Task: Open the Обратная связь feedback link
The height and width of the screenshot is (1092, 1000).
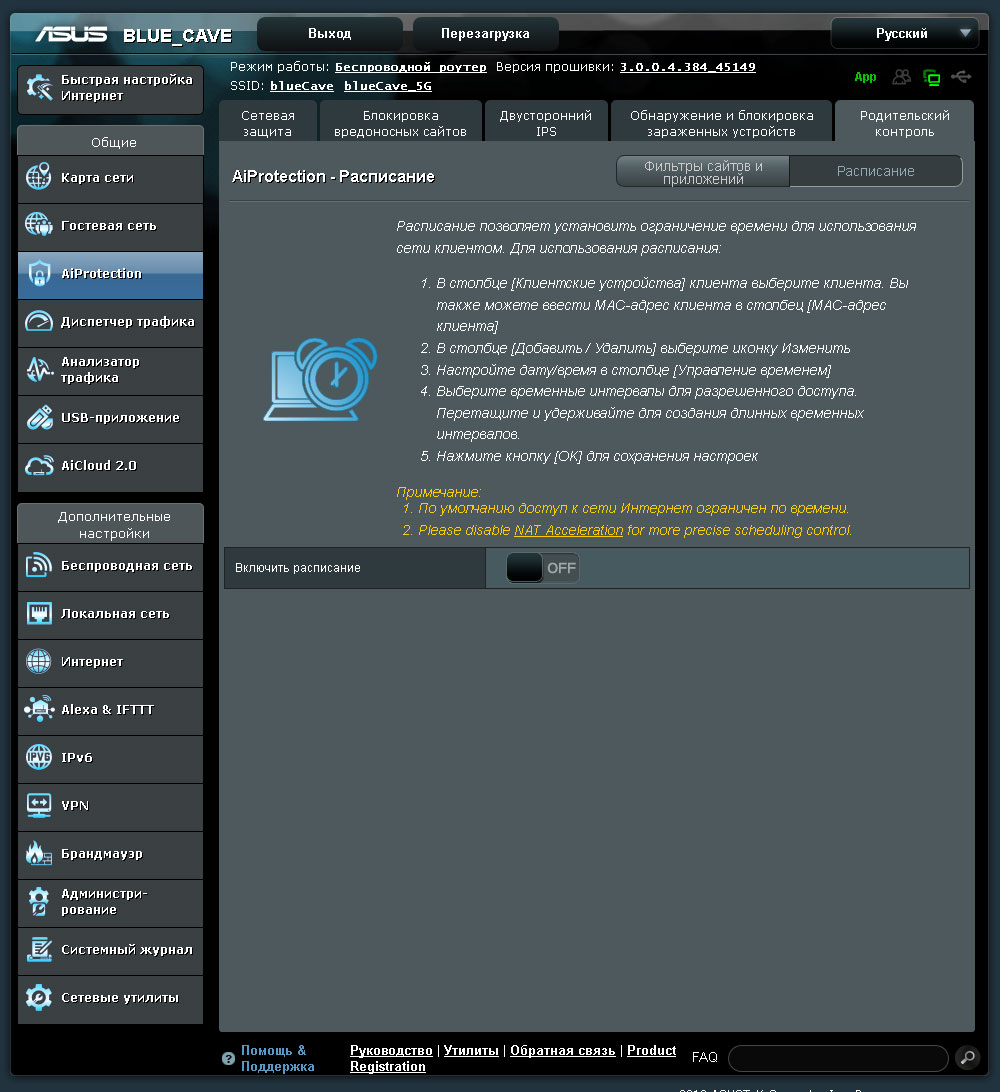Action: point(563,1050)
